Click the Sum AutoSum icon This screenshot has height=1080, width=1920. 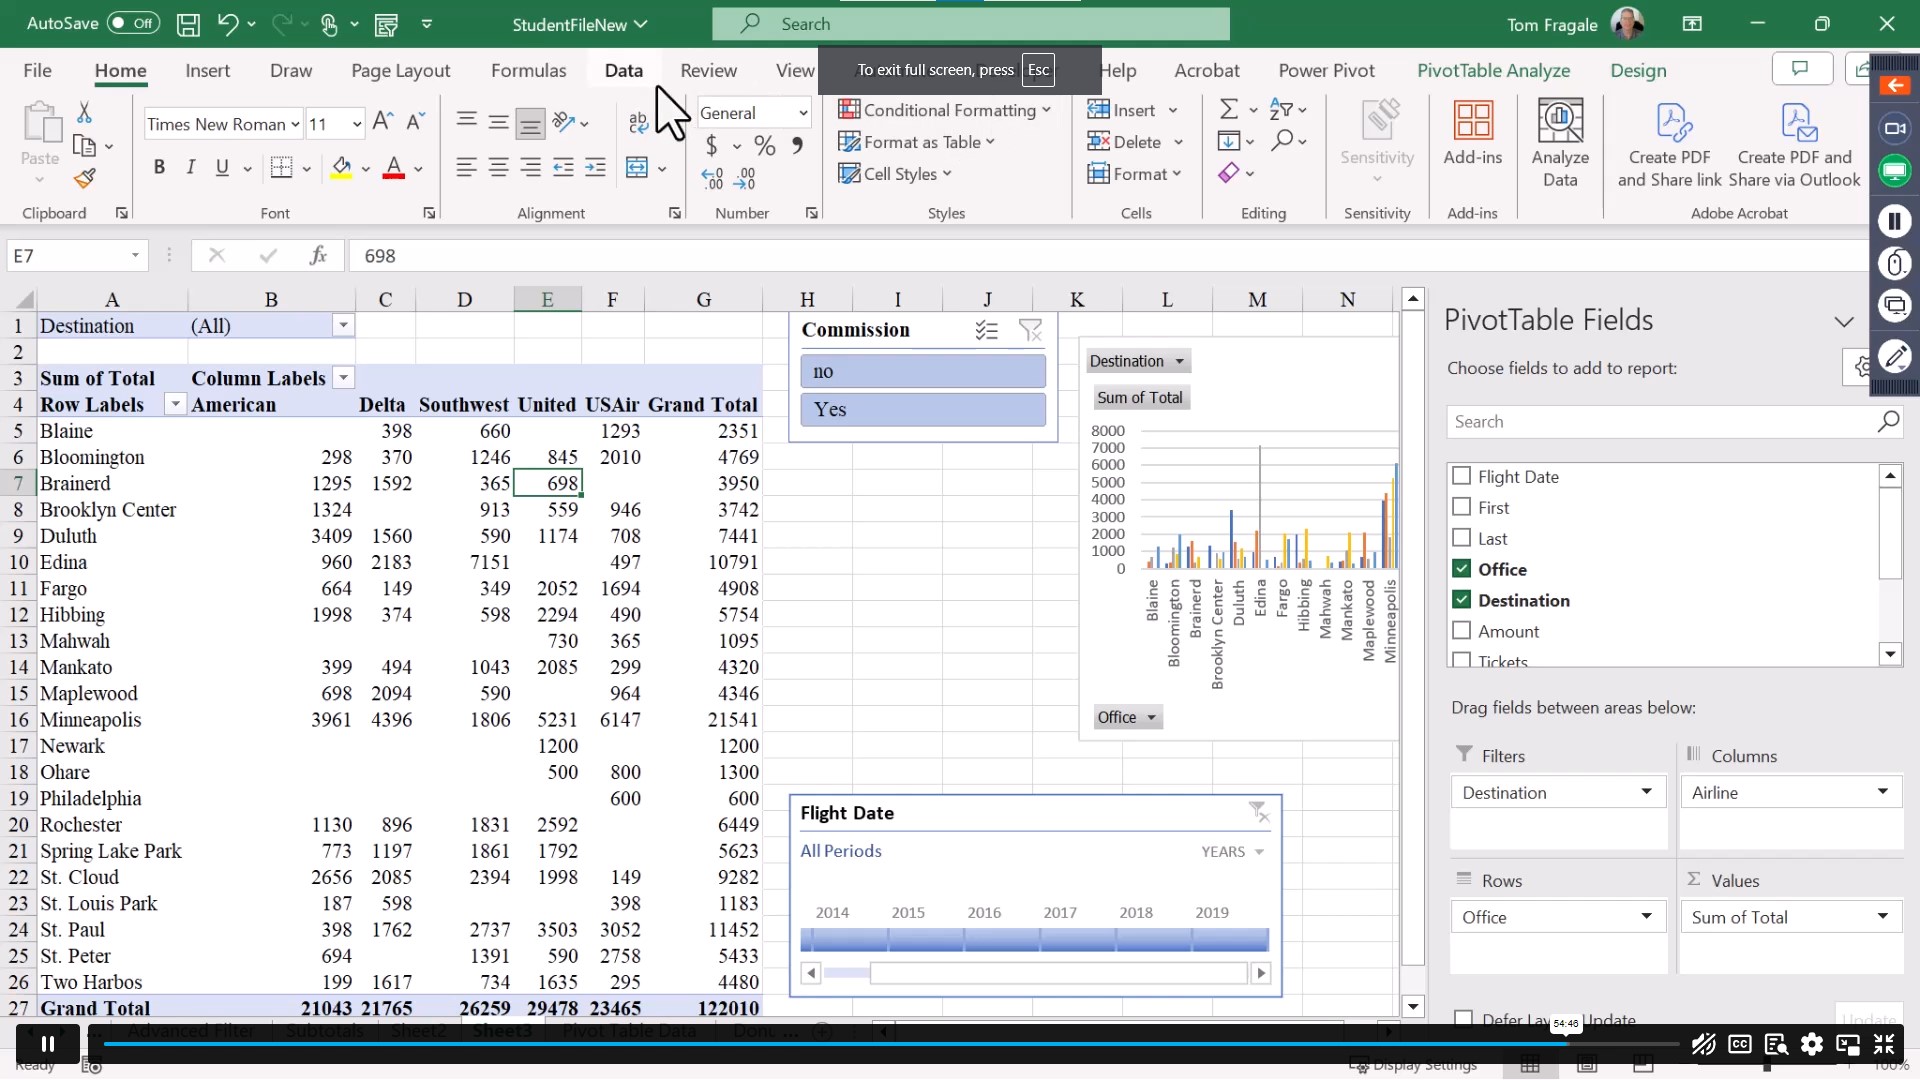[1226, 109]
